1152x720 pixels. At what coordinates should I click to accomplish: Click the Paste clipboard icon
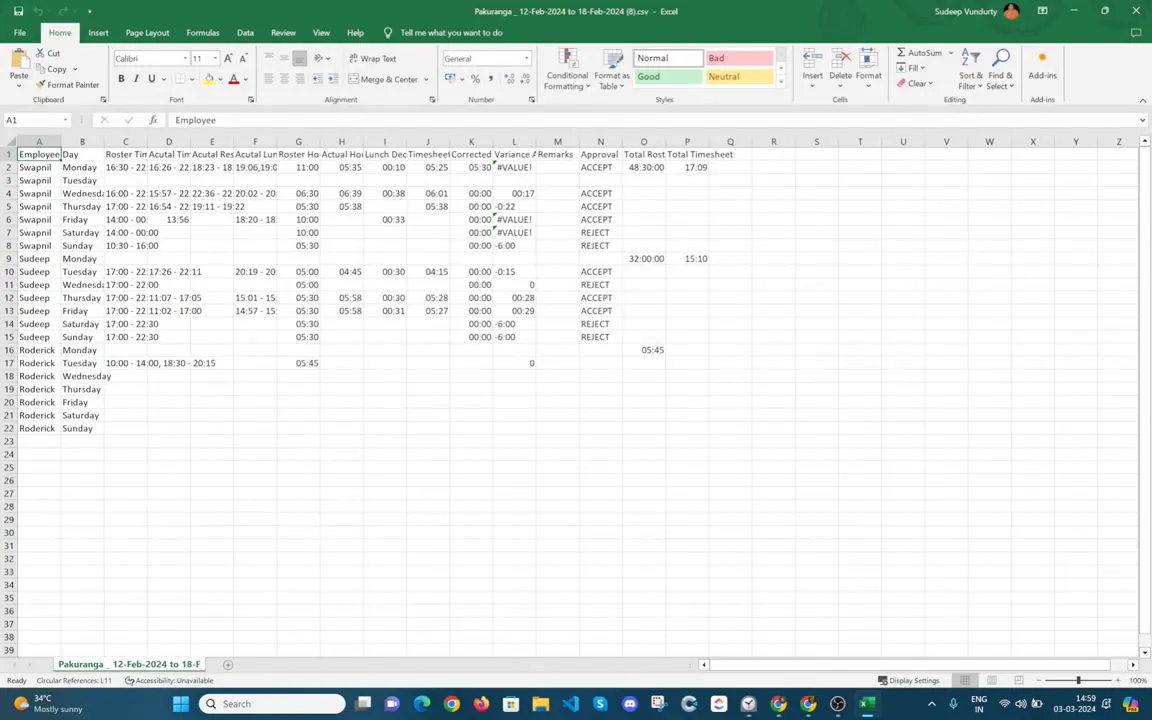point(19,60)
